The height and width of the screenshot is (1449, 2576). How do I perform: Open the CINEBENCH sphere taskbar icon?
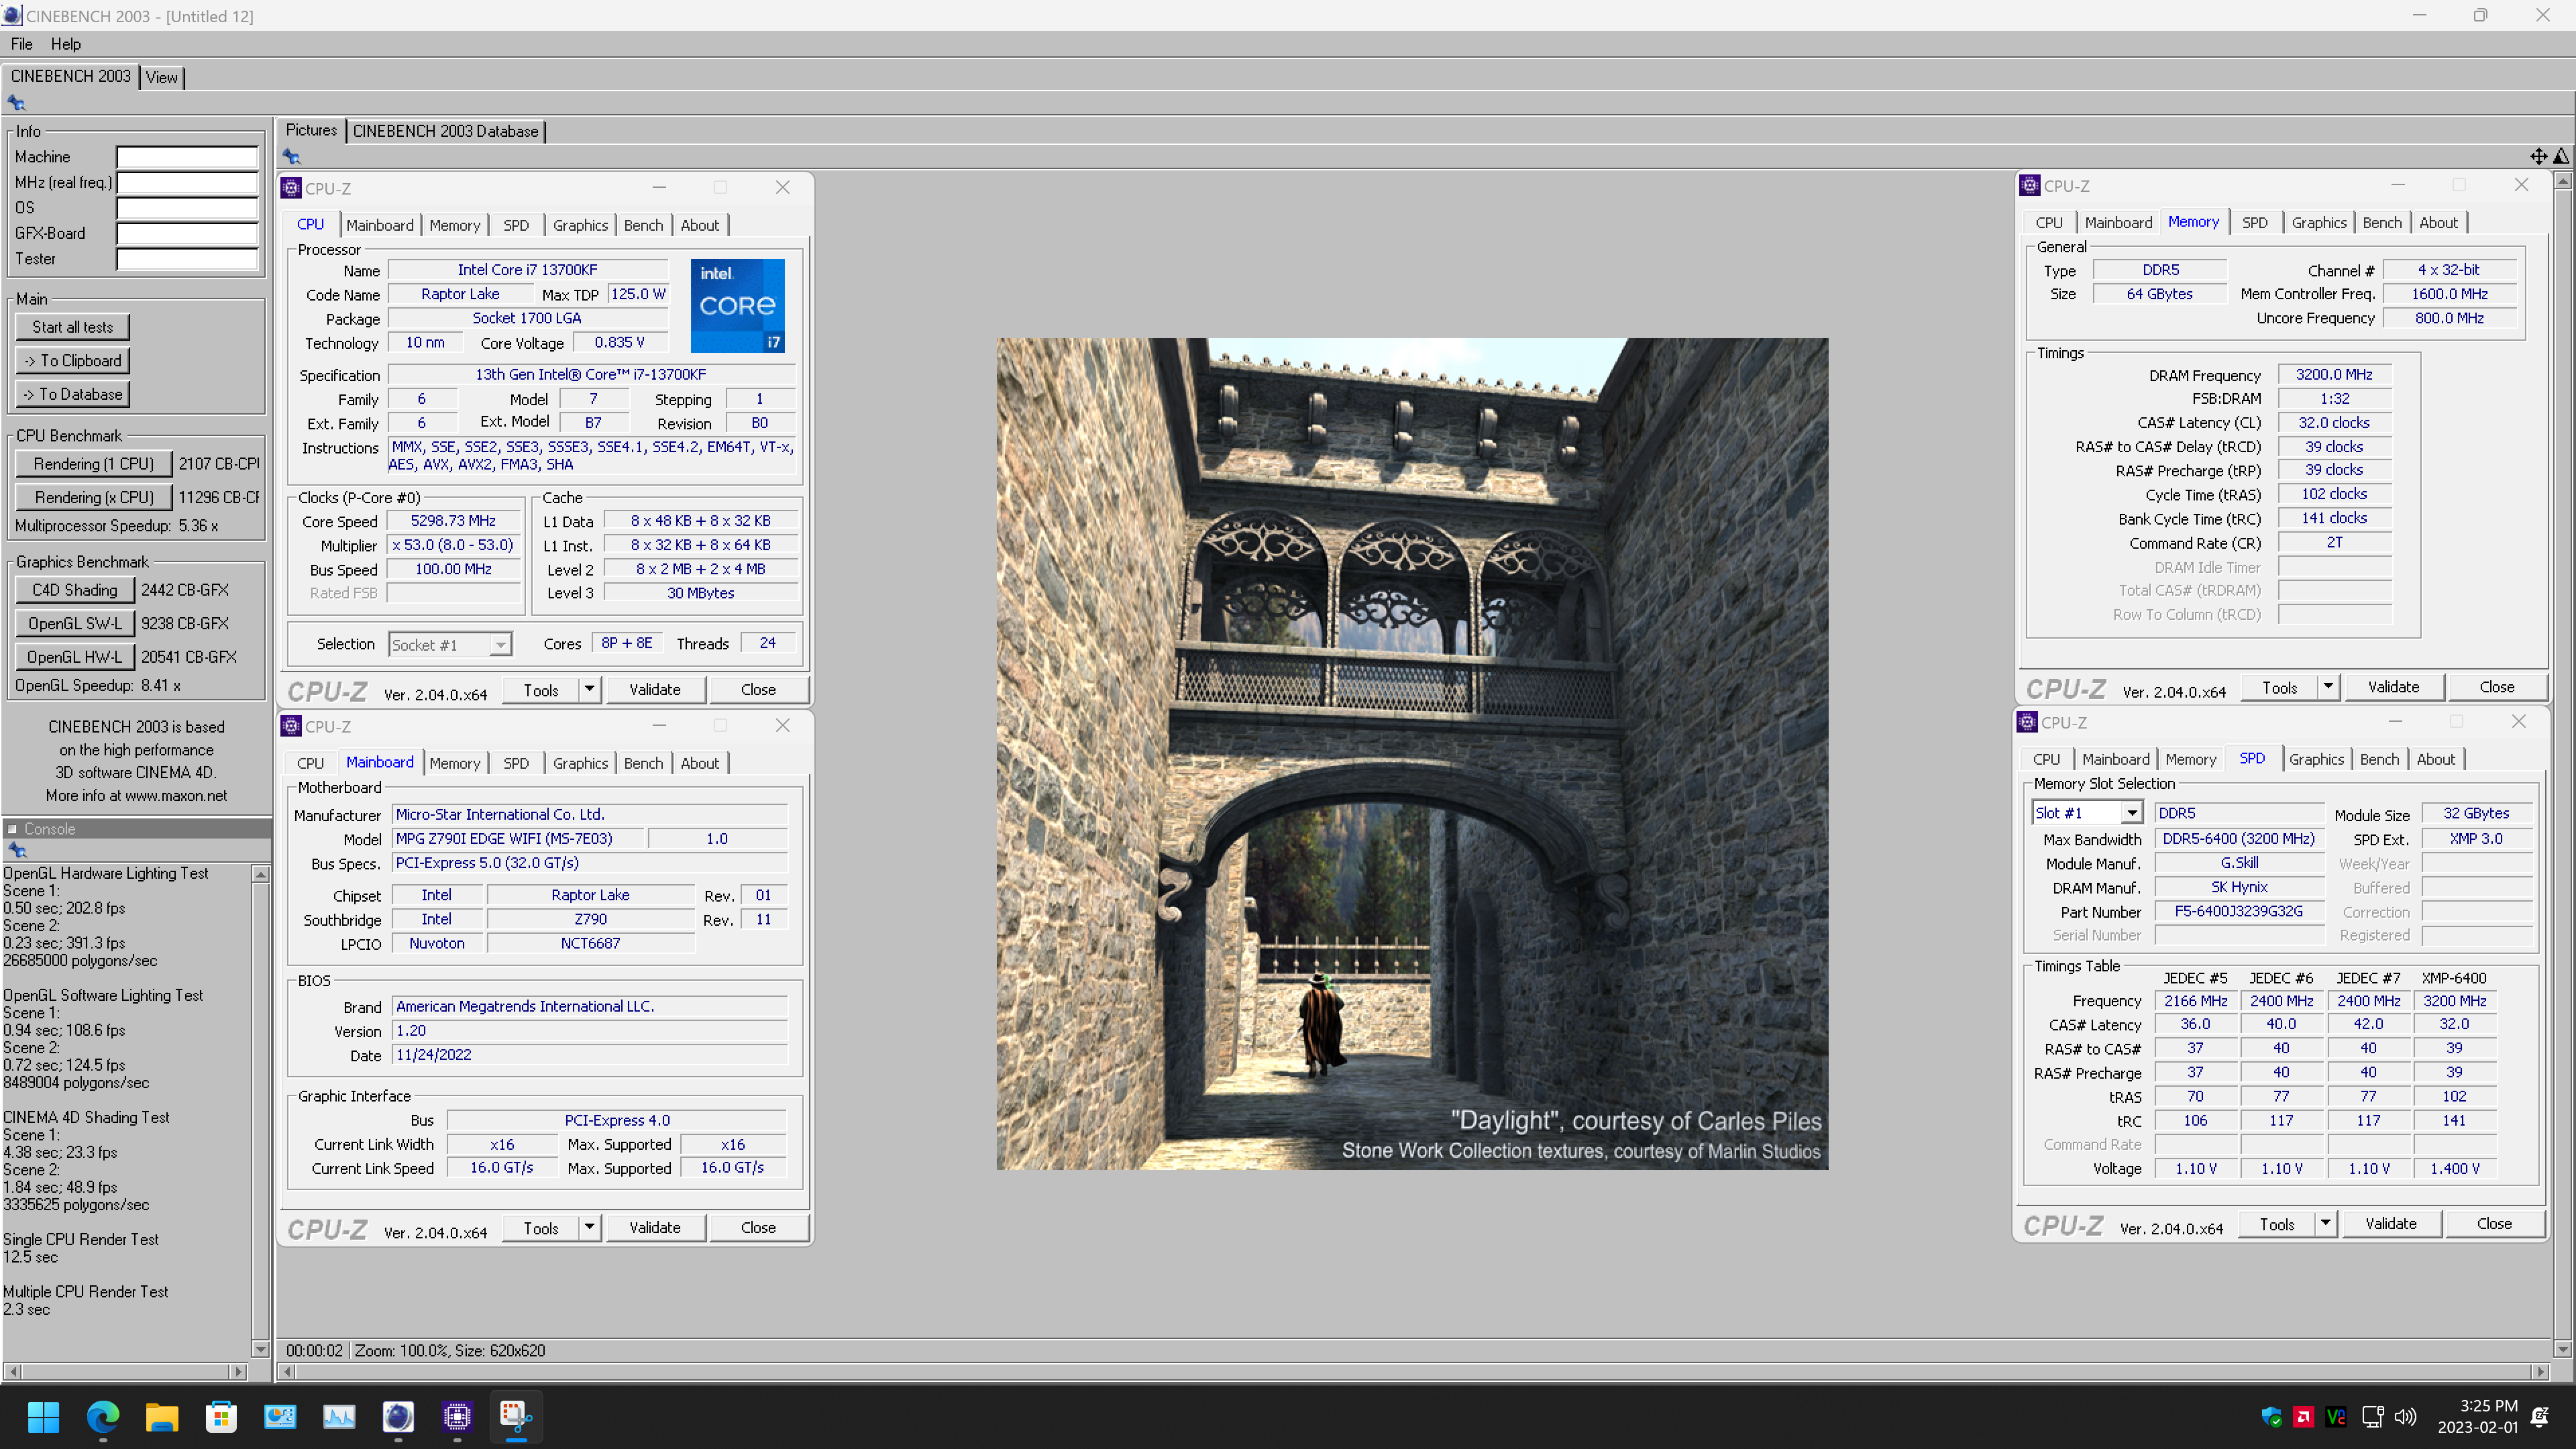[398, 1416]
